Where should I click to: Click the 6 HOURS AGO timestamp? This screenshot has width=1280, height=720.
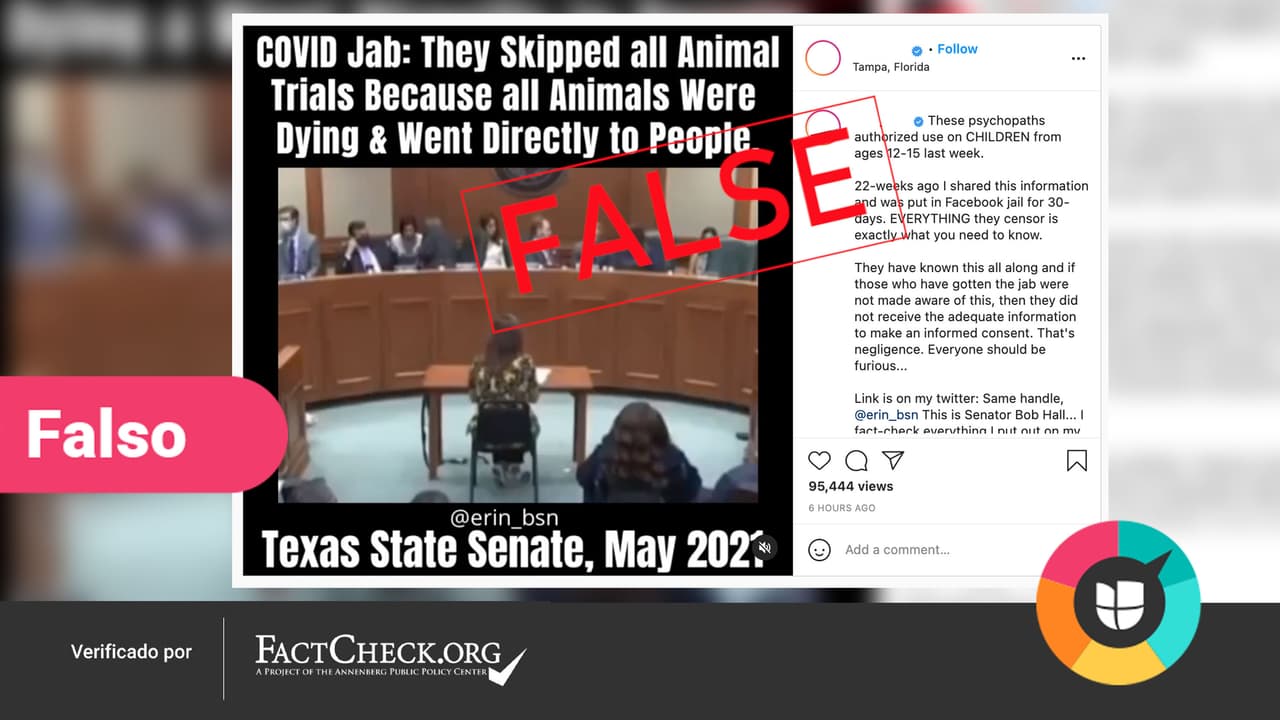842,508
